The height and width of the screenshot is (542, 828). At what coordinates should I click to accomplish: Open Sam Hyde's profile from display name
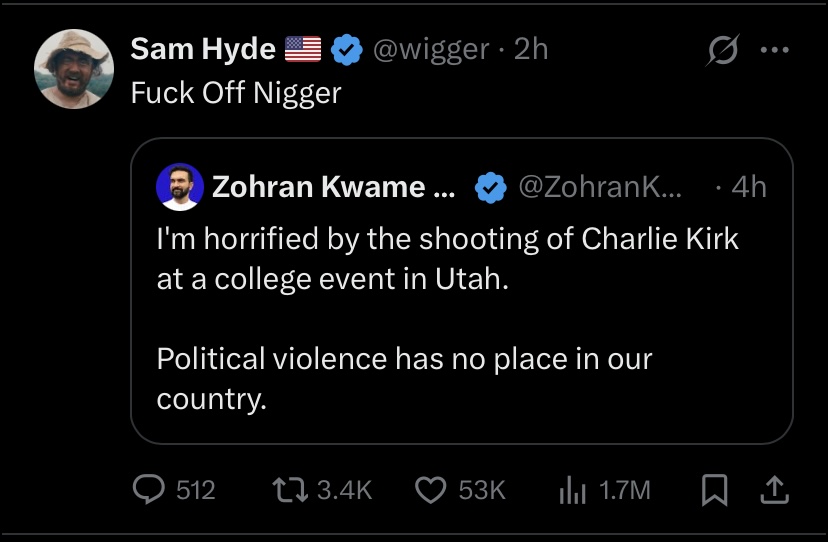click(203, 49)
